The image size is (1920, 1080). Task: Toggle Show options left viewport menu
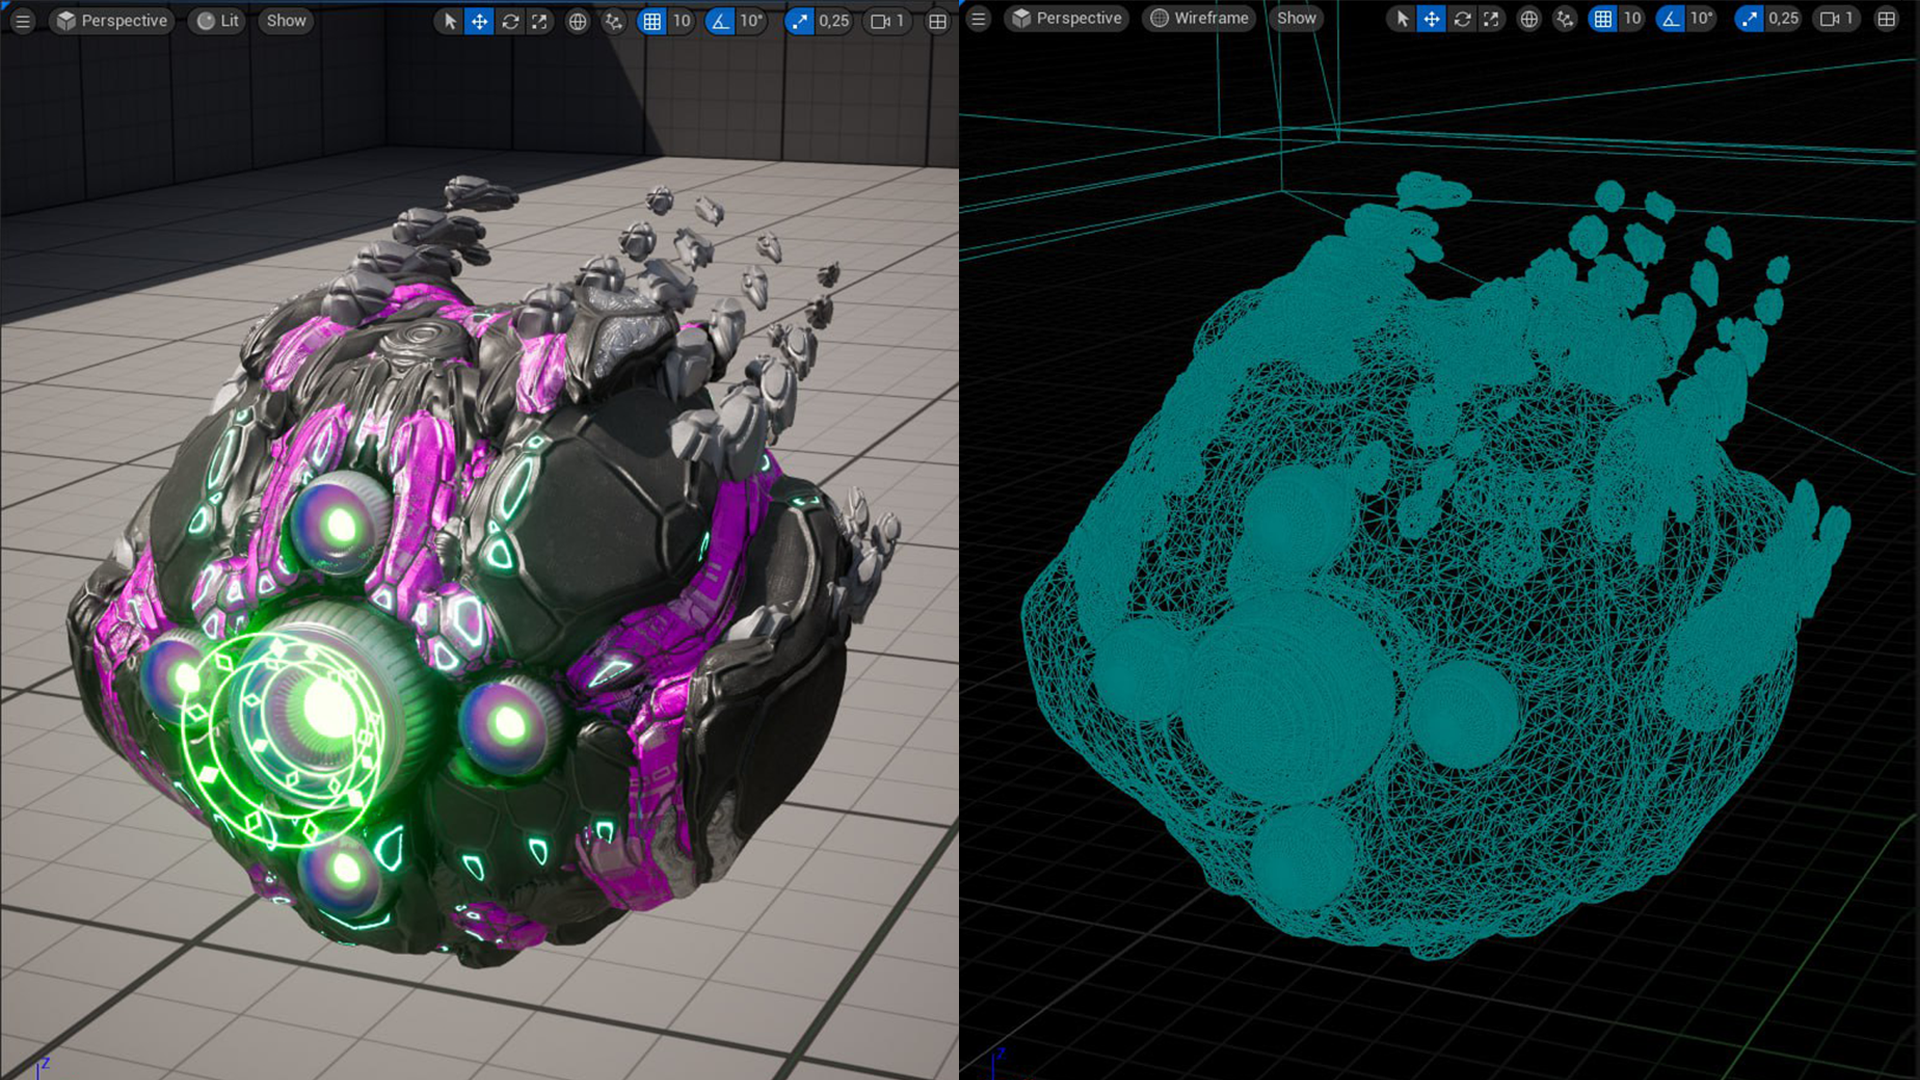tap(285, 20)
